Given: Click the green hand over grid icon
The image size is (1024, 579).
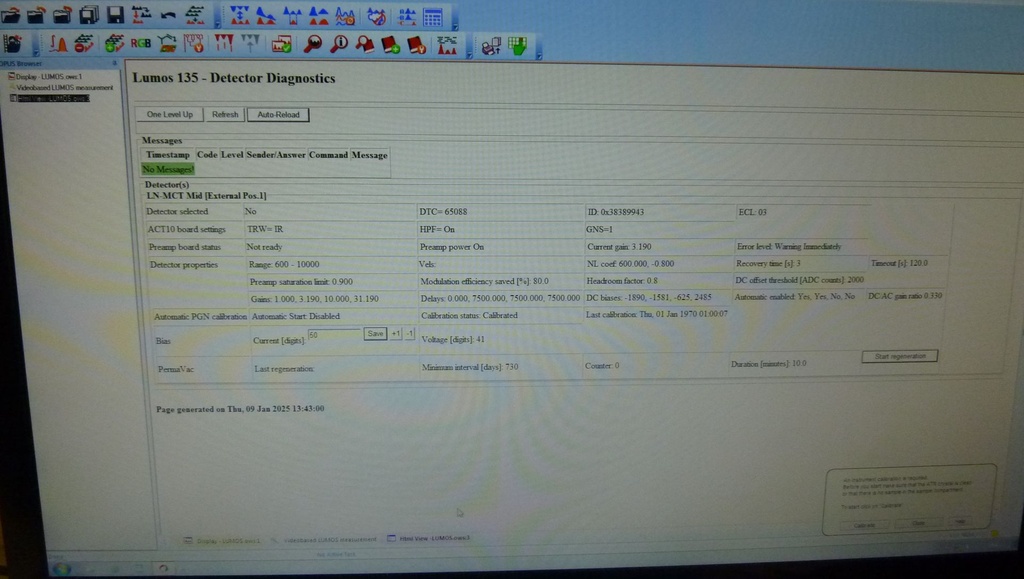Looking at the screenshot, I should pos(517,46).
